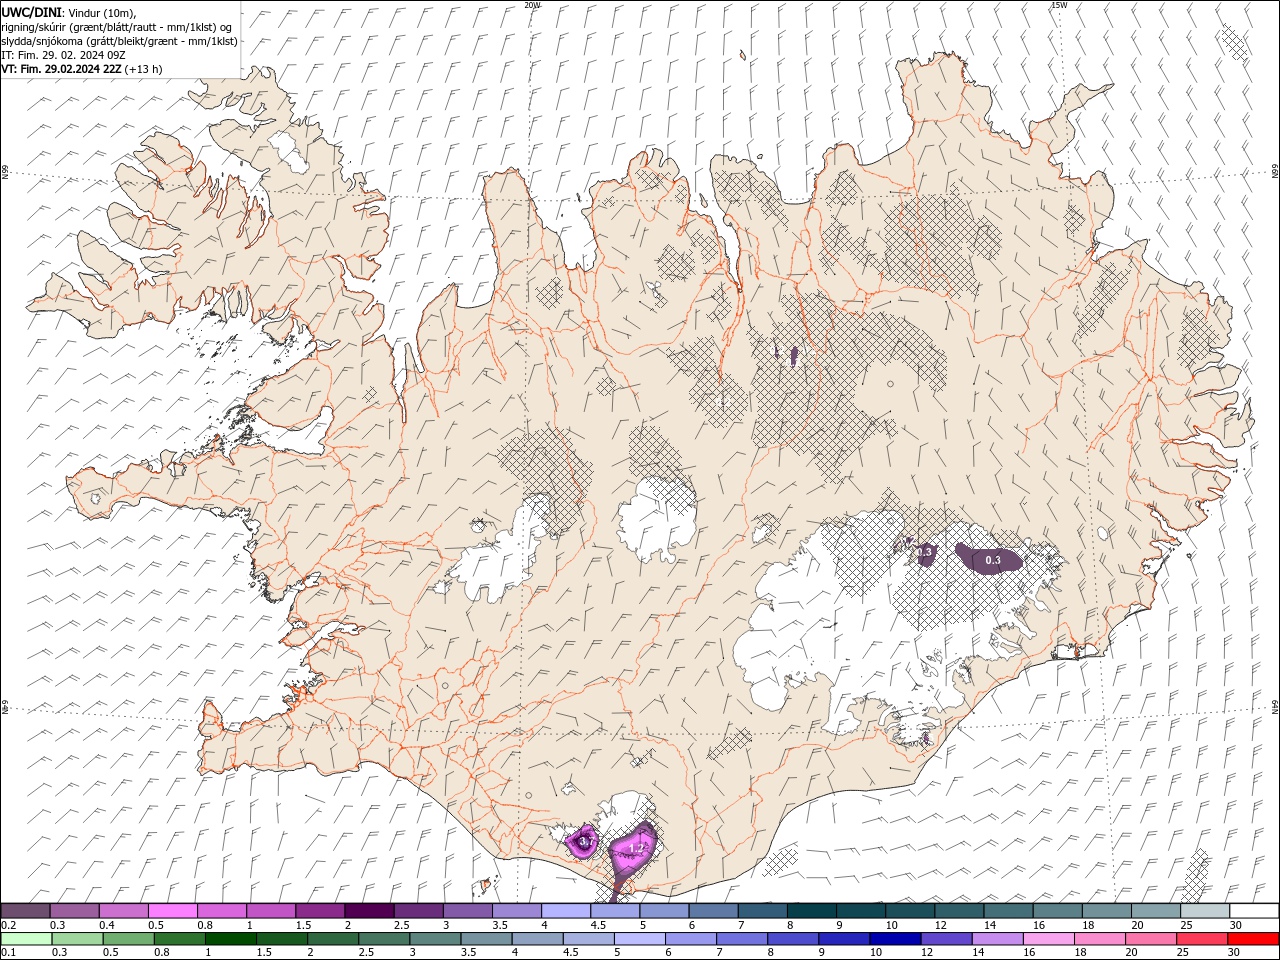The height and width of the screenshot is (960, 1280).
Task: Click the dark teal 8 snow-scale swatch
Action: click(x=811, y=911)
